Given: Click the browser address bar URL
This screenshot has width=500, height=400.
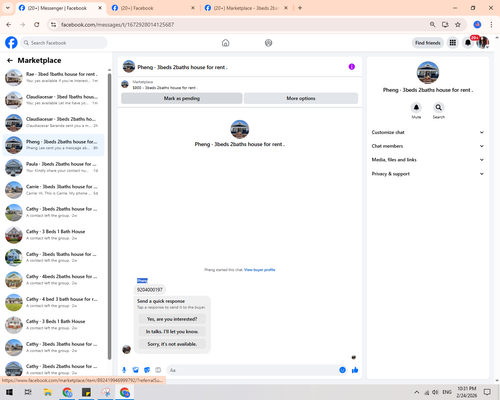Looking at the screenshot, I should (x=117, y=25).
